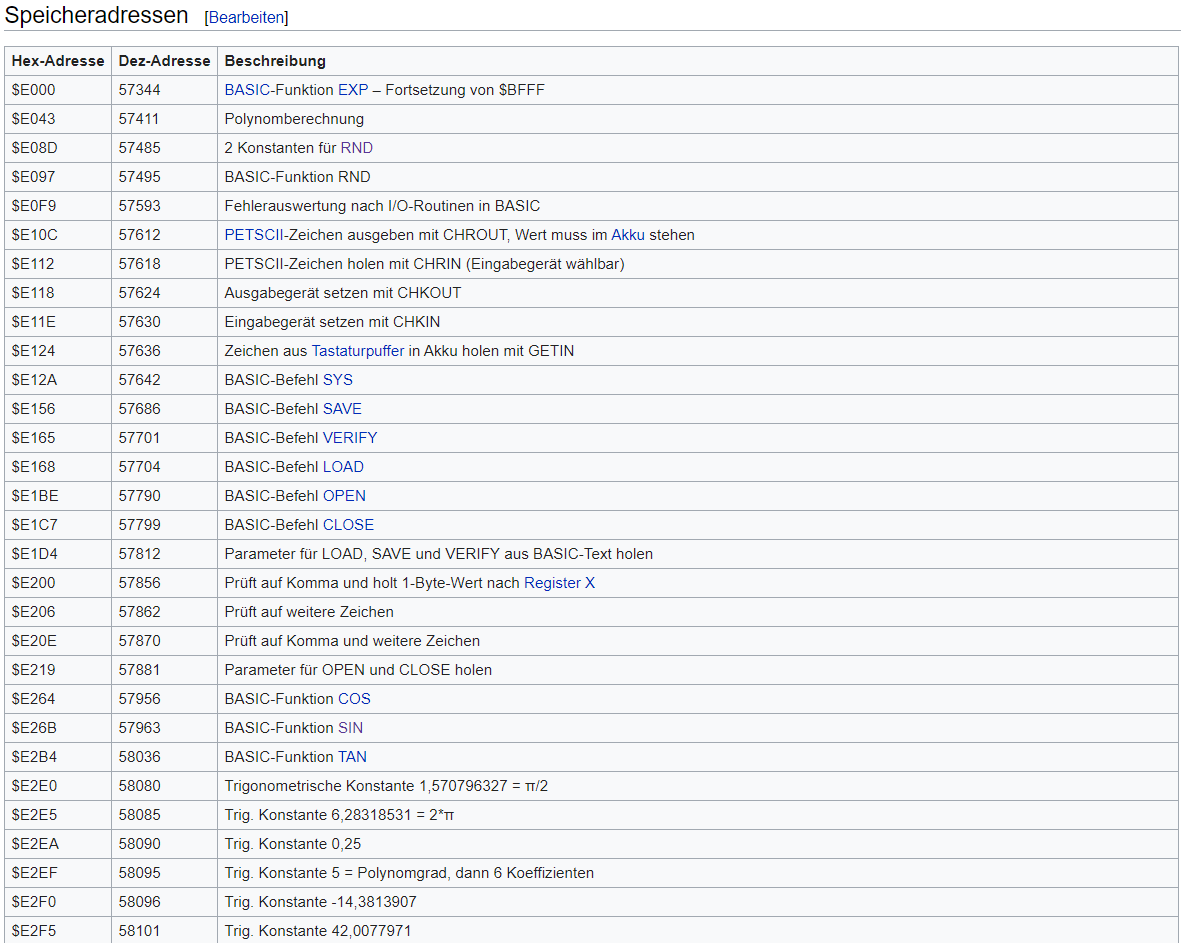The width and height of the screenshot is (1181, 943).
Task: Follow the RND link
Action: point(356,148)
